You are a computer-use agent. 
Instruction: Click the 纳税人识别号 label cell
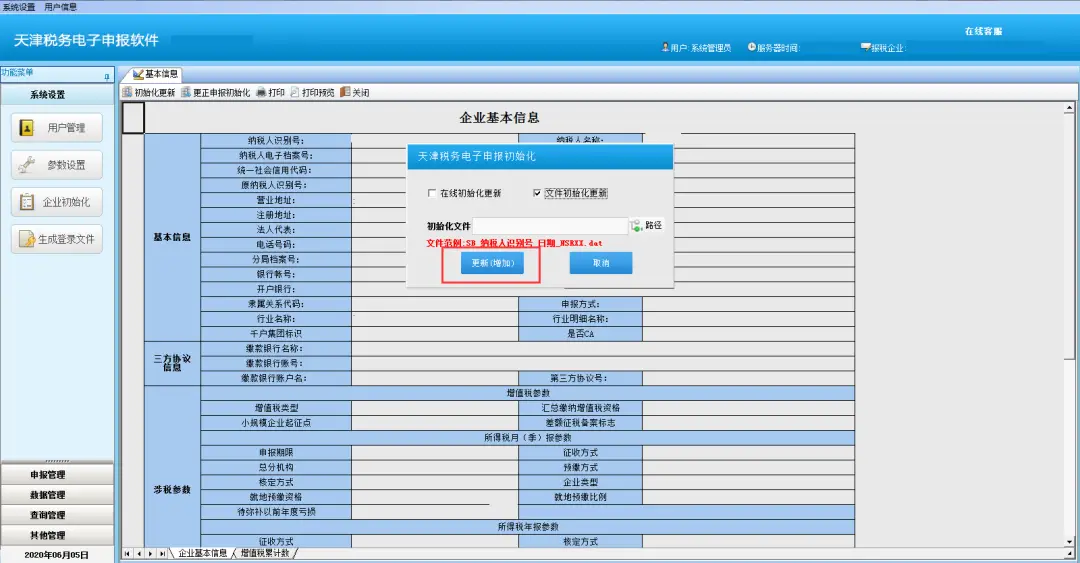point(276,141)
